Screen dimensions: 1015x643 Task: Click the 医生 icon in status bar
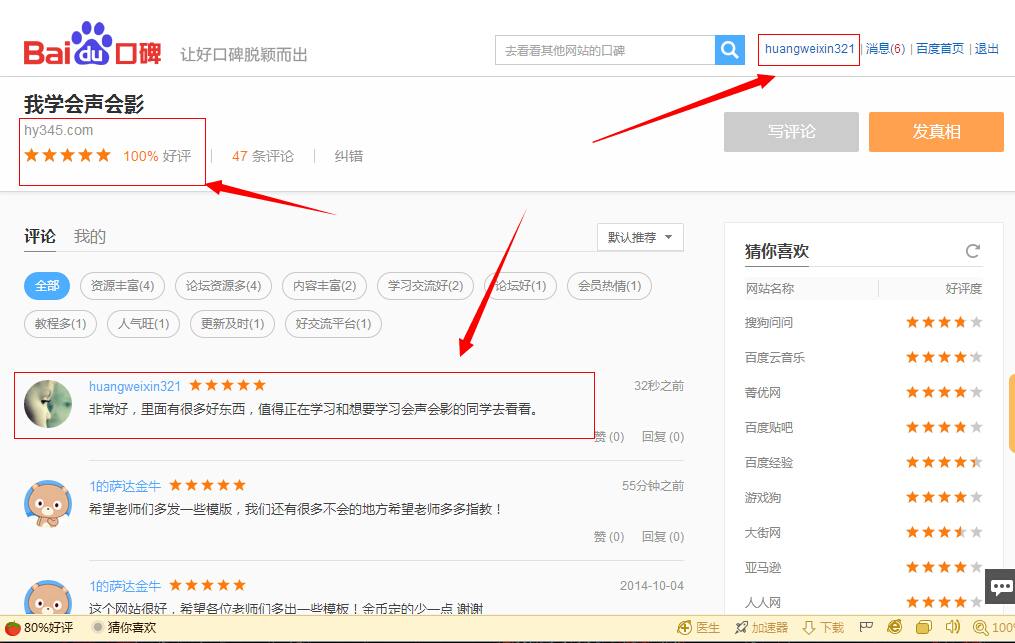point(698,627)
